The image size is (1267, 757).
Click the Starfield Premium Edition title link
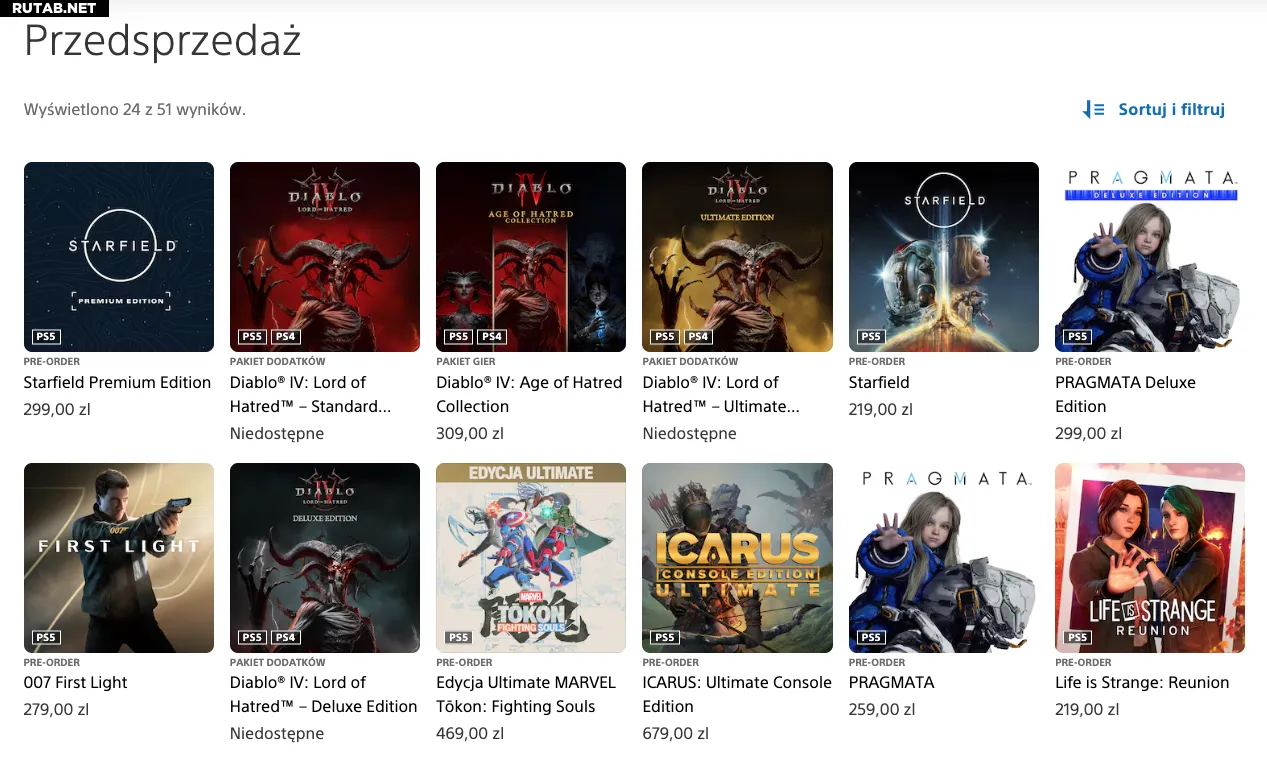click(x=117, y=383)
